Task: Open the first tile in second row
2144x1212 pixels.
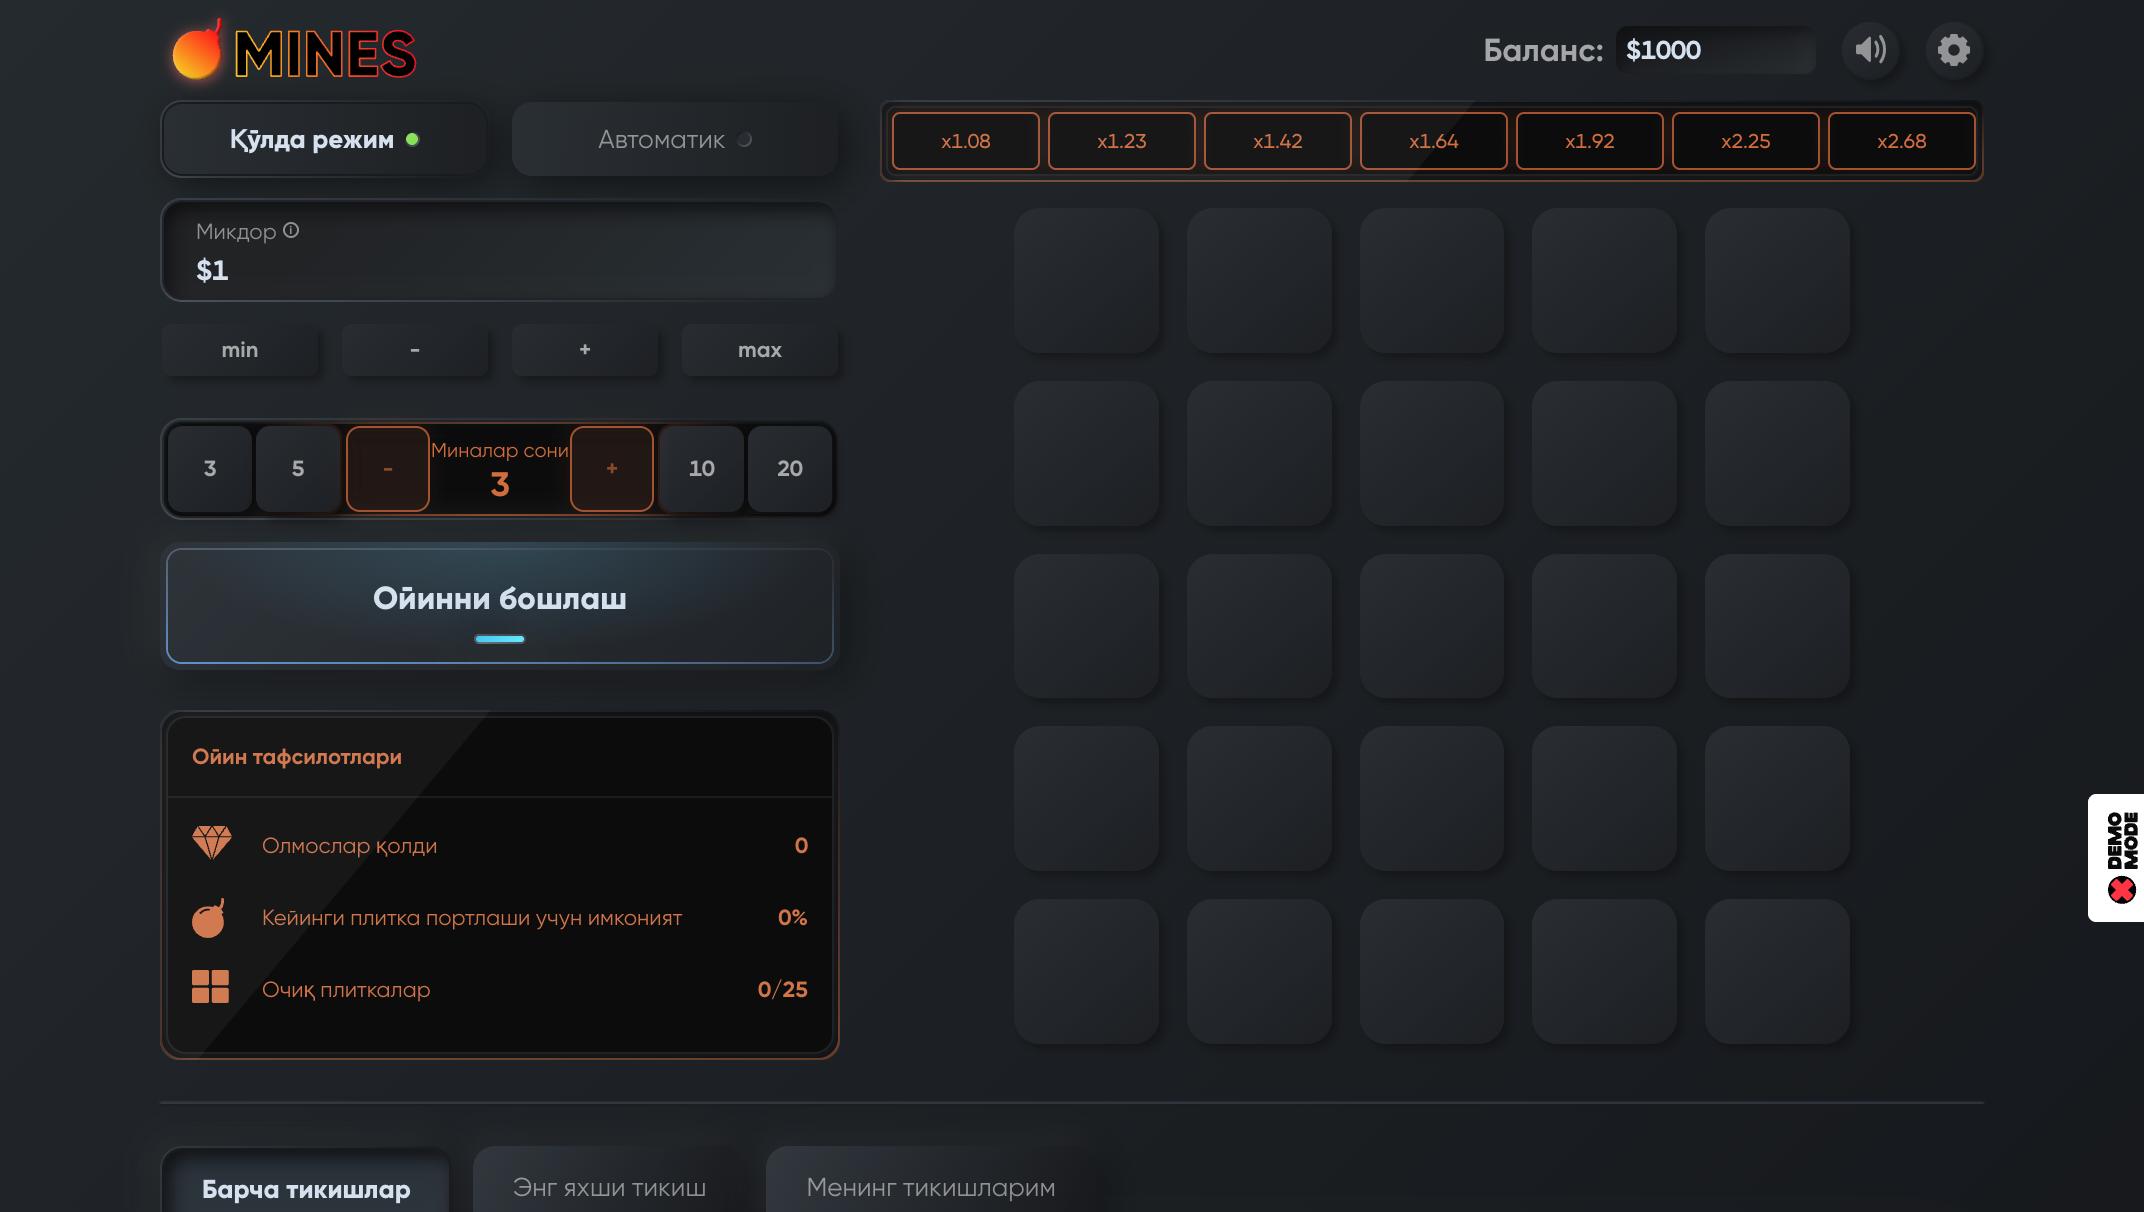Action: pyautogui.click(x=1087, y=453)
